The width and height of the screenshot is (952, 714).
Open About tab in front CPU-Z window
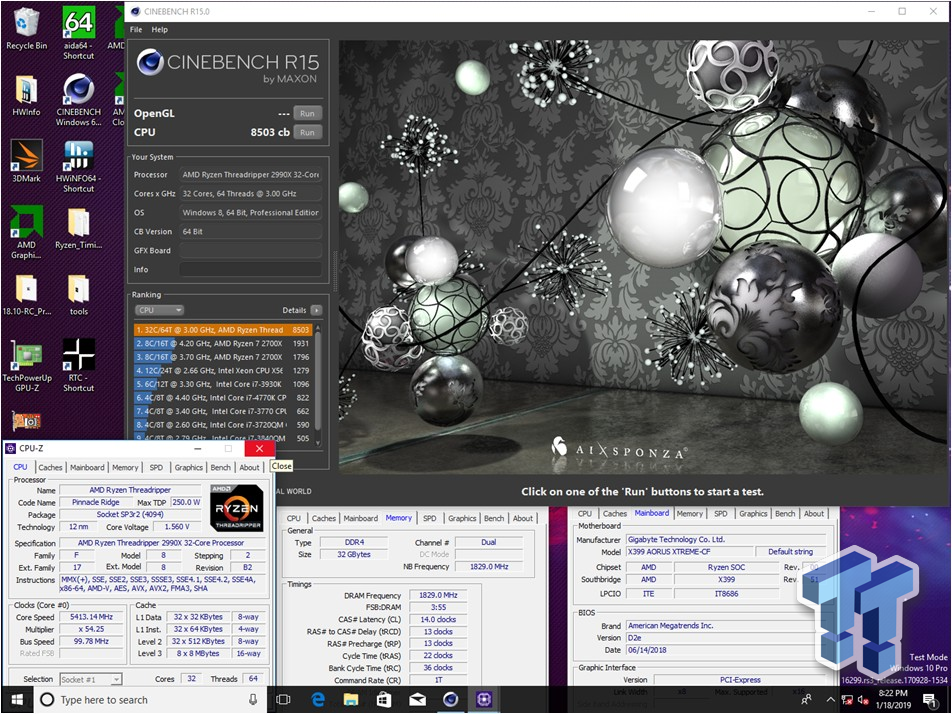coord(250,468)
